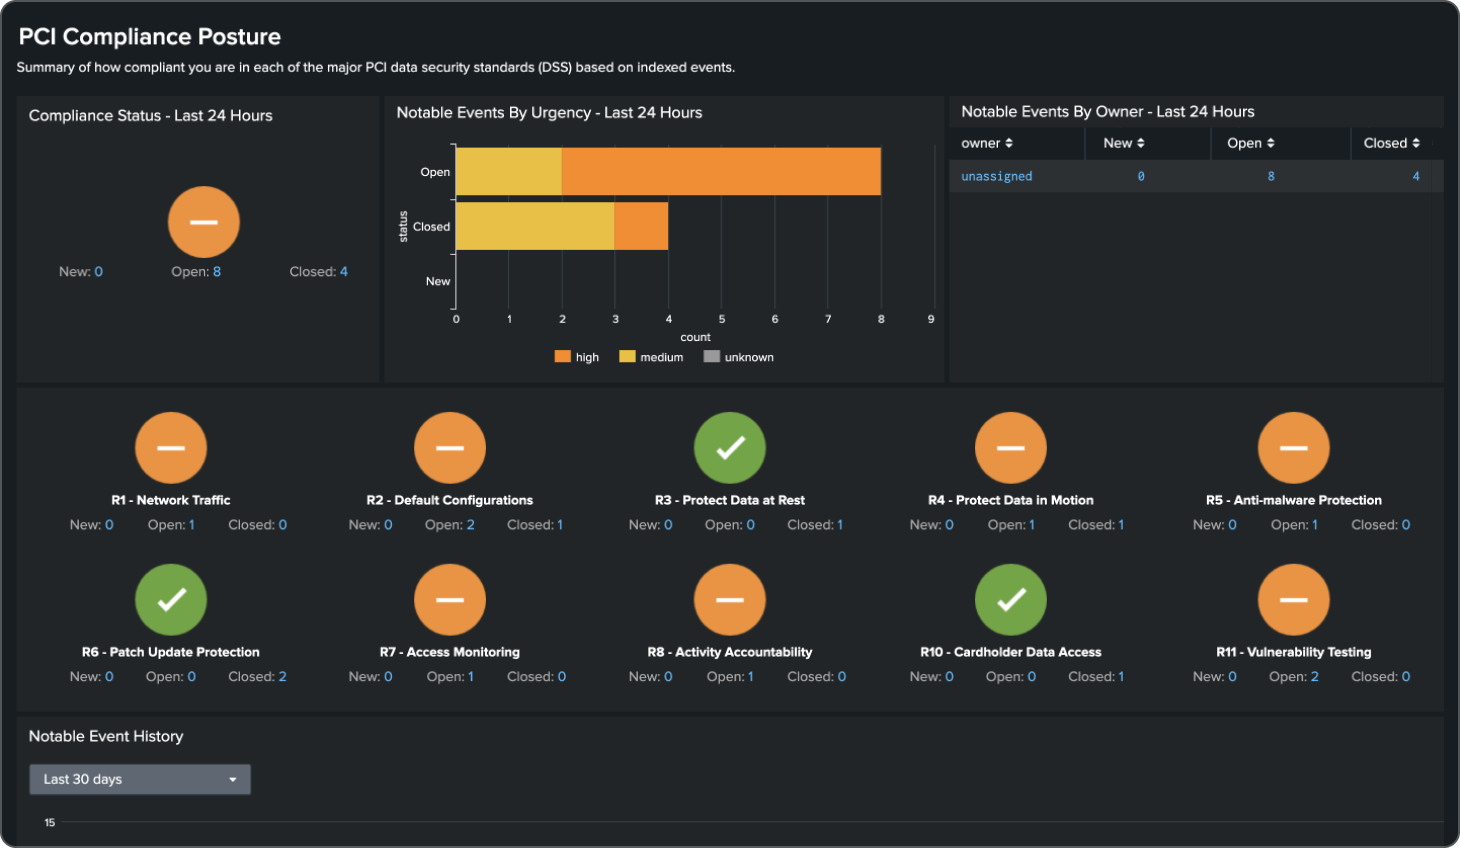Click the Closed bar's high urgency segment
Viewport: 1460px width, 848px height.
pyautogui.click(x=641, y=226)
